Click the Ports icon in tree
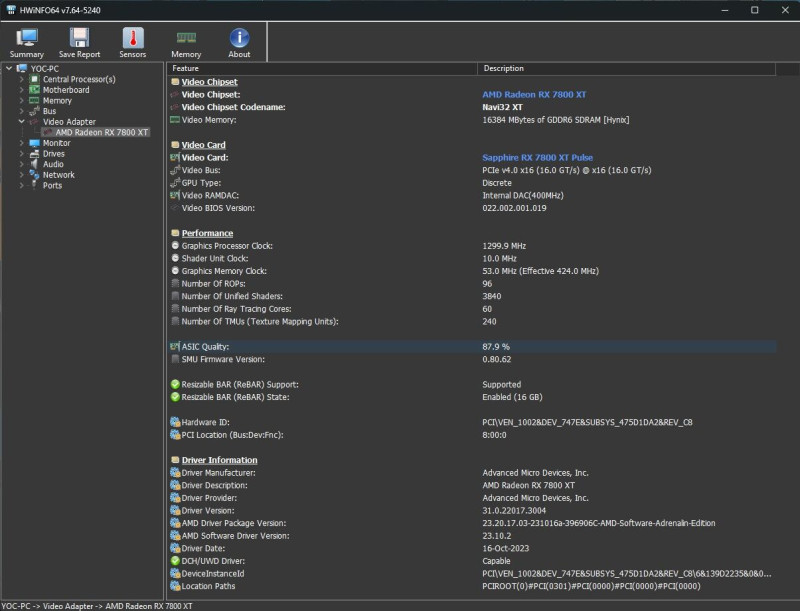The image size is (800, 611). click(34, 185)
